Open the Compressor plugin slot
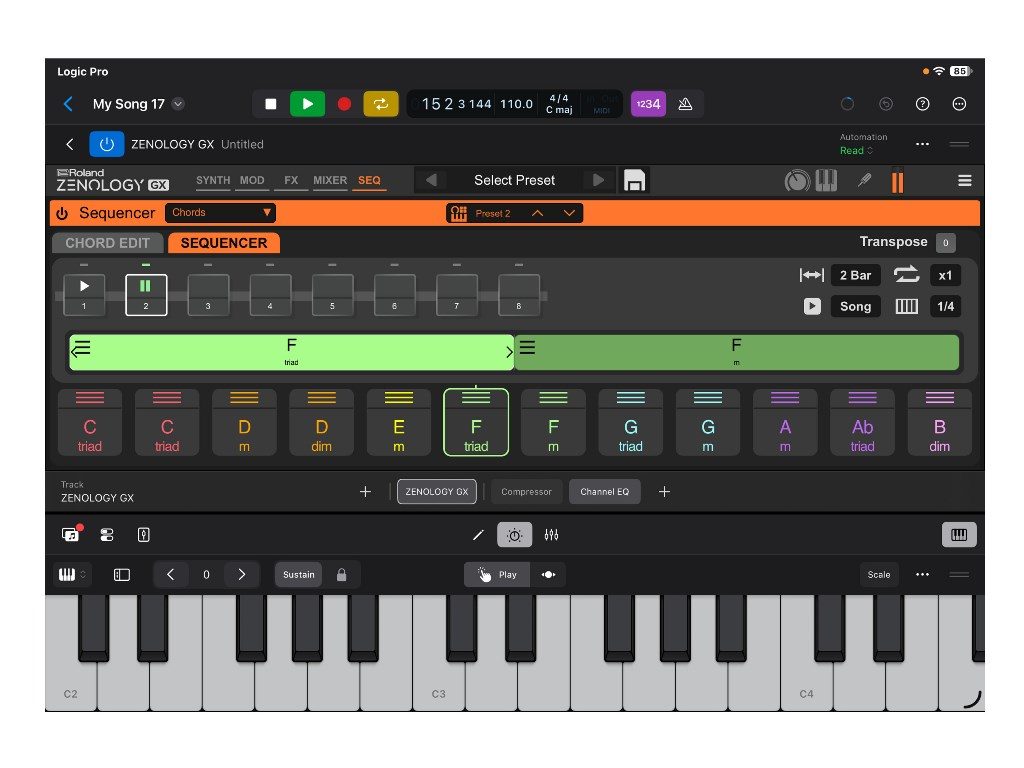The width and height of the screenshot is (1024, 768). [526, 492]
